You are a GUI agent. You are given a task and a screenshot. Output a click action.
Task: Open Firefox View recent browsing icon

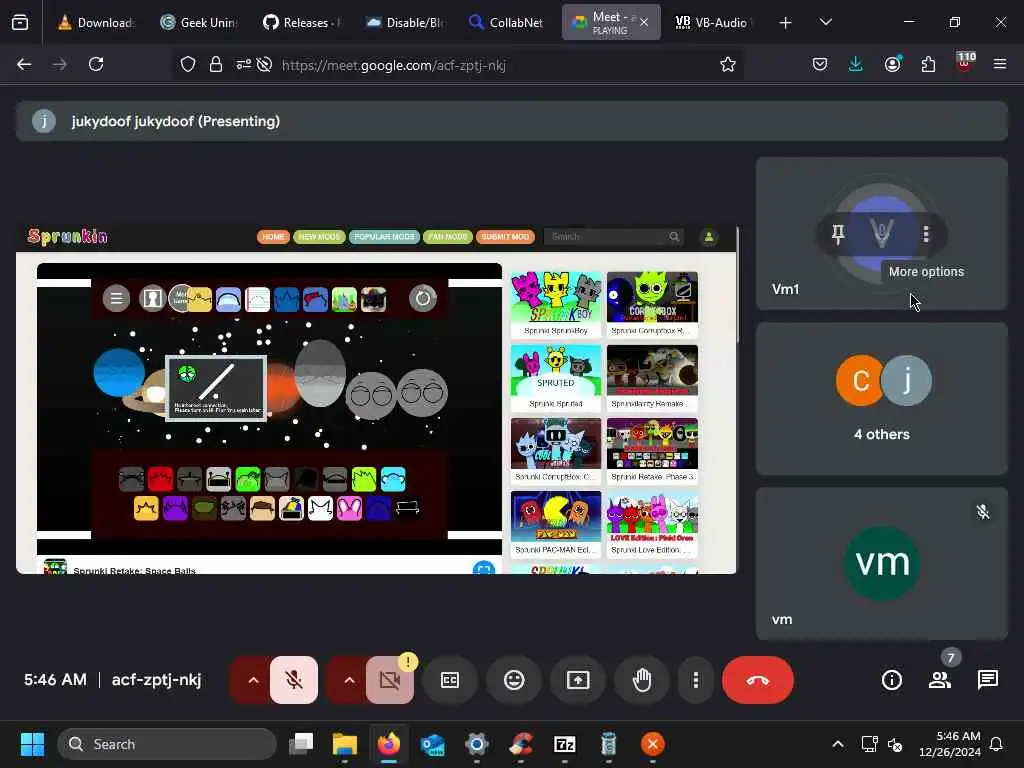click(x=20, y=22)
